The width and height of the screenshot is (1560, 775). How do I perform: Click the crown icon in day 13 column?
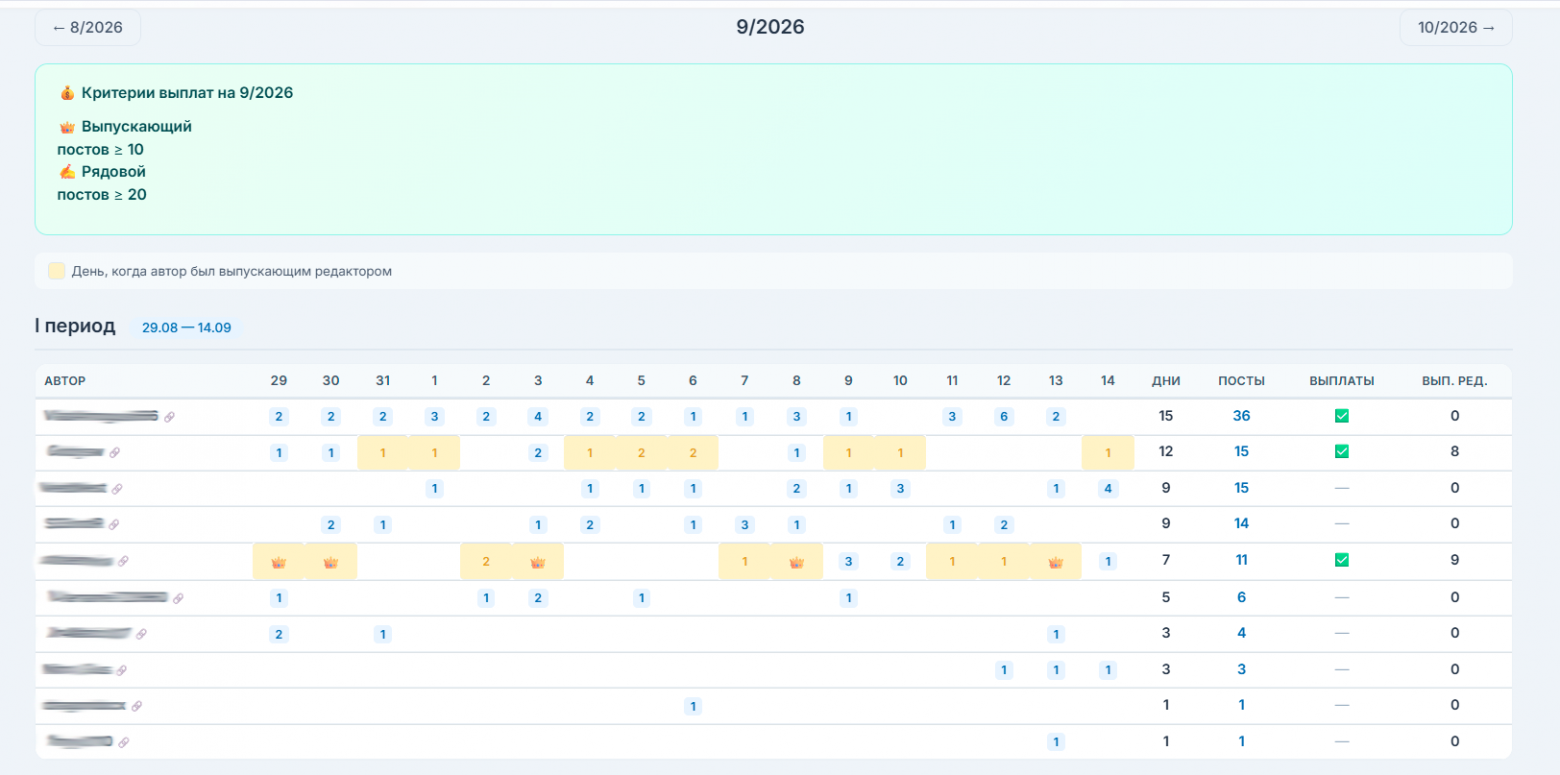point(1056,562)
